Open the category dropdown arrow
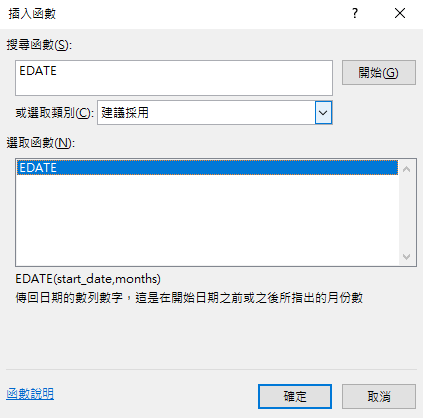The height and width of the screenshot is (418, 423). tap(323, 113)
